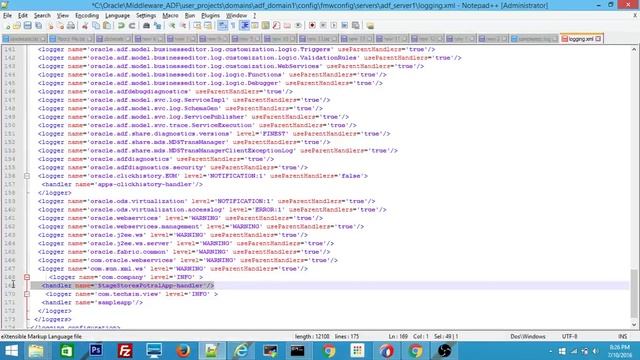Open Folder as Workspace toolbar icon
The height and width of the screenshot is (360, 640).
click(x=287, y=26)
